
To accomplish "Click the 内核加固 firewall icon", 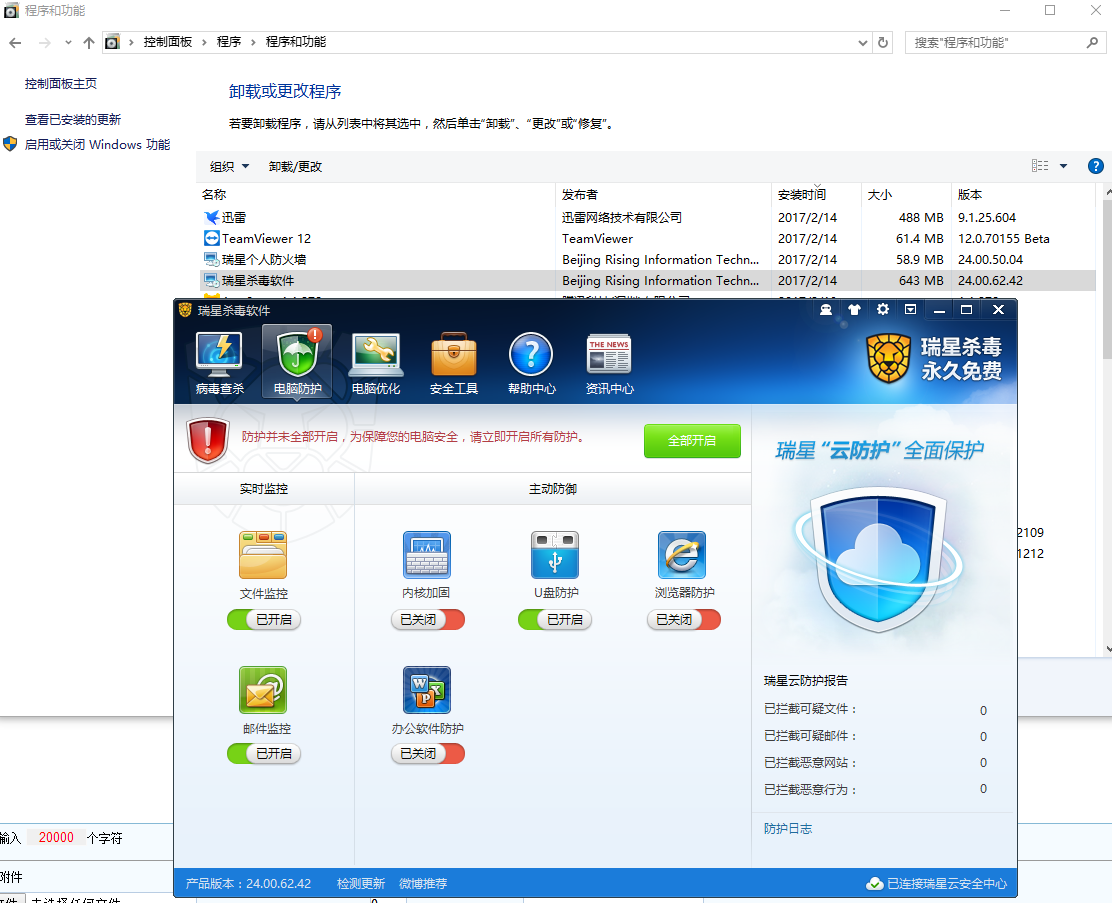I will (427, 555).
